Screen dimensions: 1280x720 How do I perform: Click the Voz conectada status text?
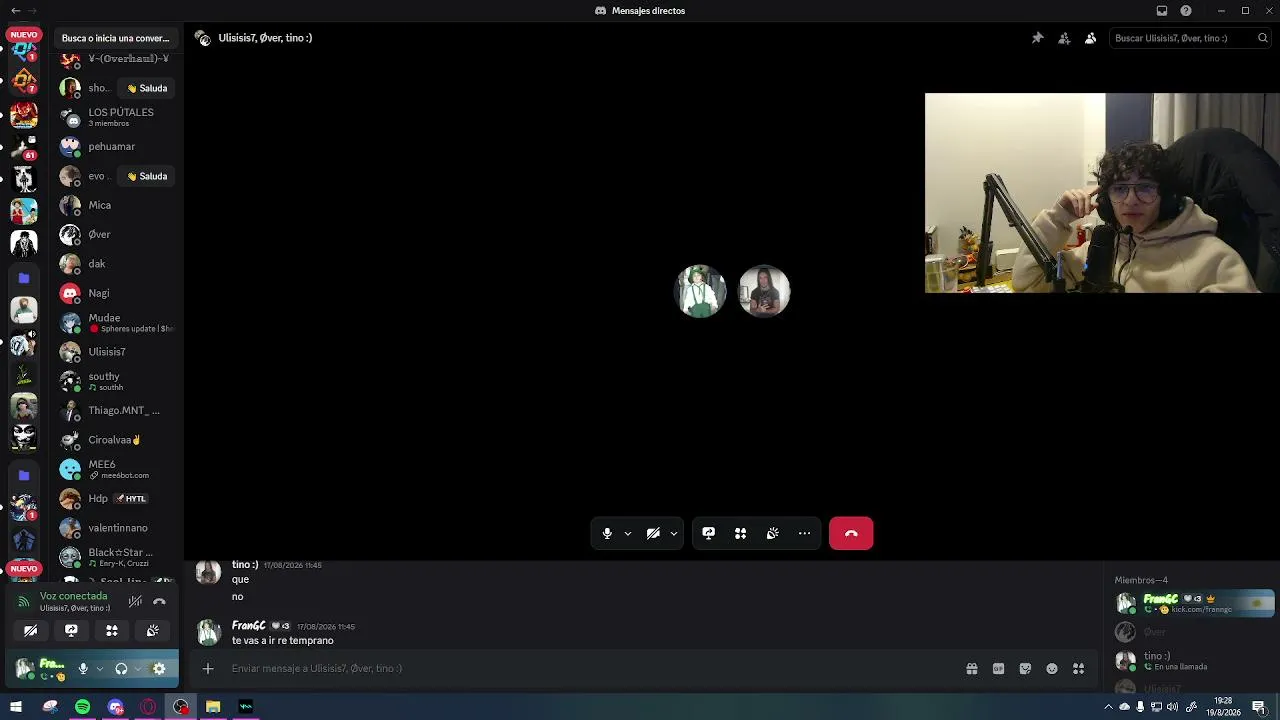pos(73,596)
